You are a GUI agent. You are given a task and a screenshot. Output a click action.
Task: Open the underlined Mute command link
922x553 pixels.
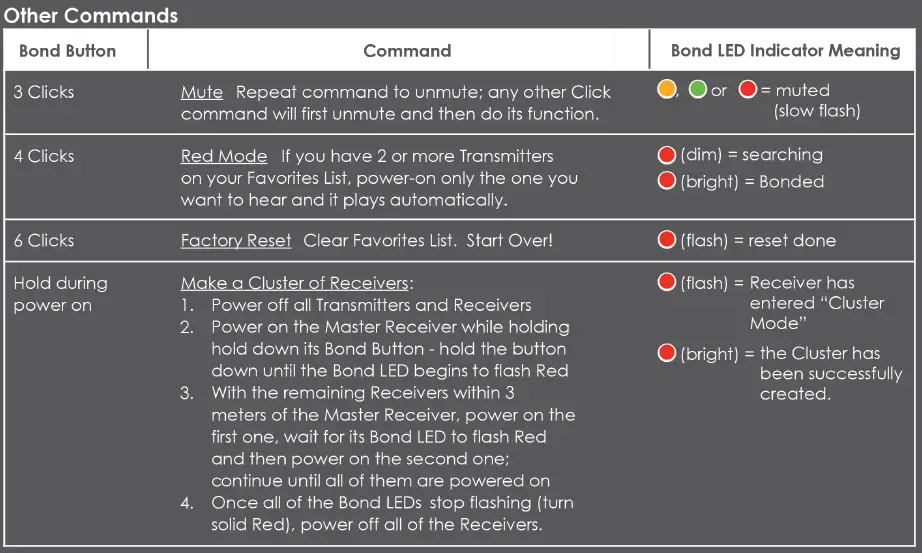202,92
